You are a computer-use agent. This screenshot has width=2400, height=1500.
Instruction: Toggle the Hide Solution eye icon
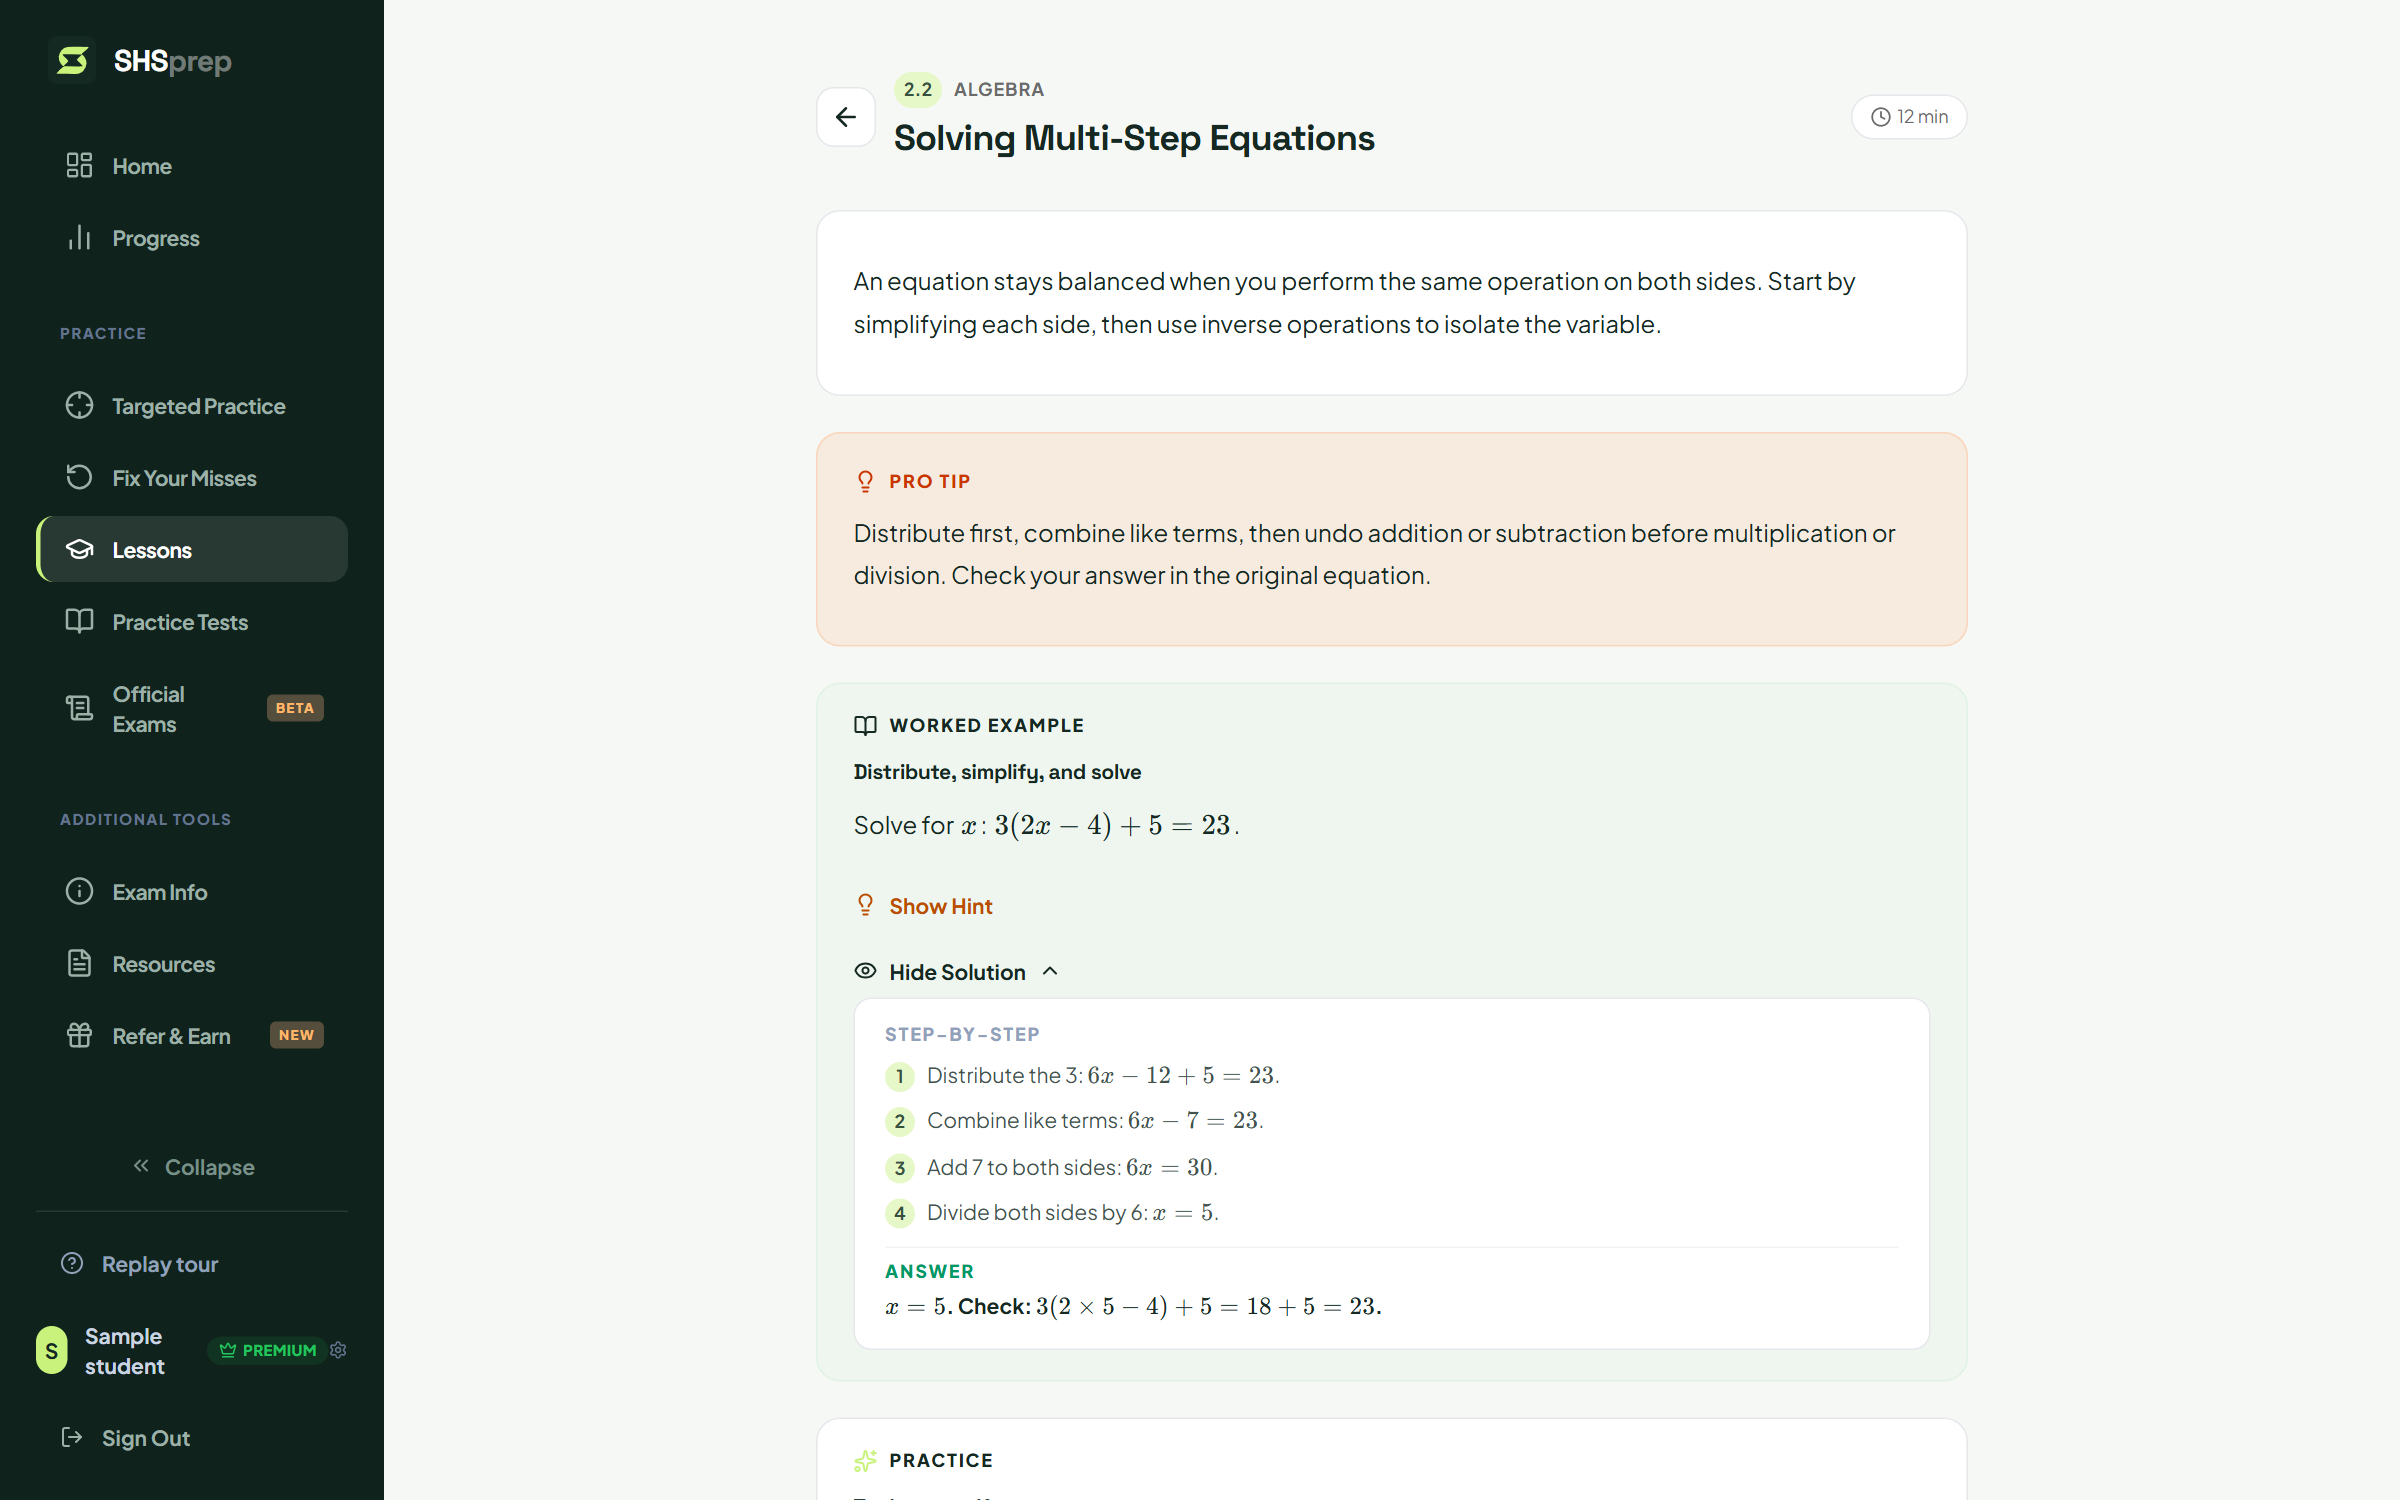(866, 971)
